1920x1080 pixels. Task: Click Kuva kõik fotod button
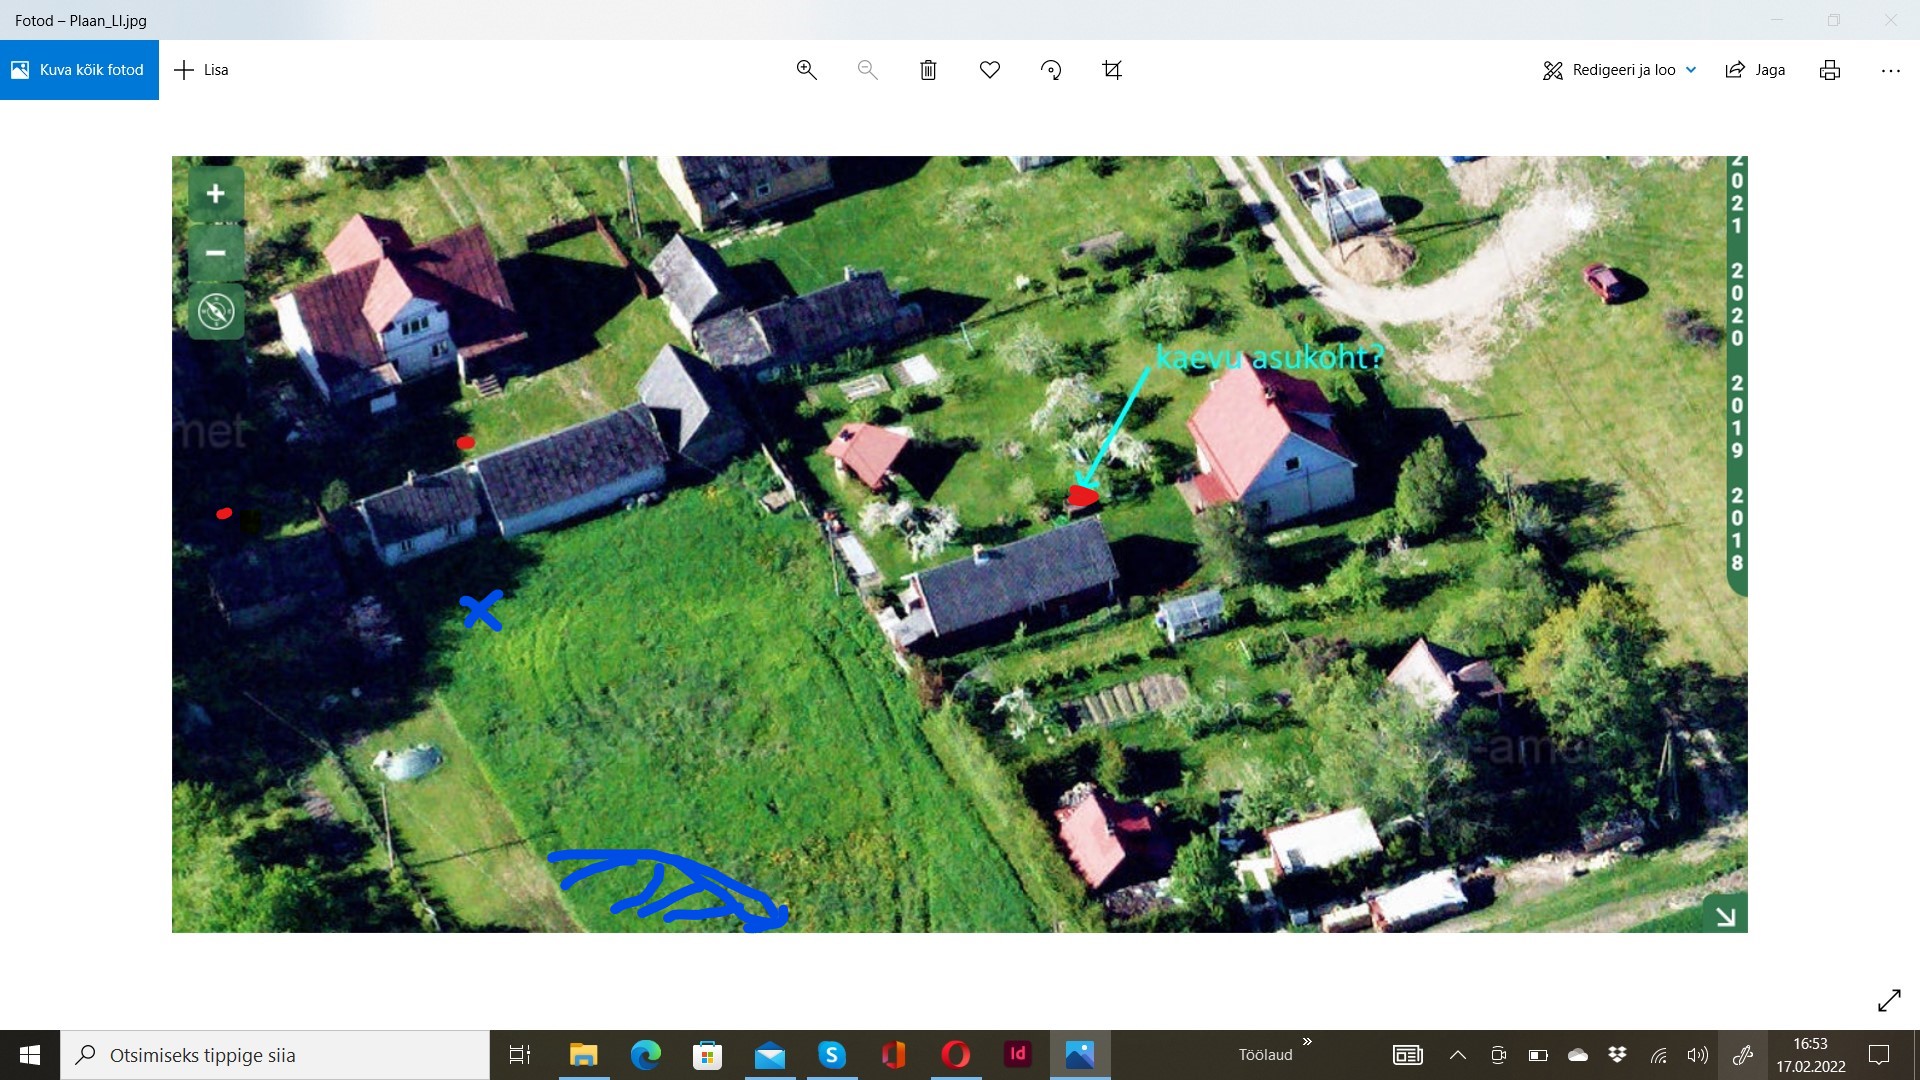coord(79,70)
